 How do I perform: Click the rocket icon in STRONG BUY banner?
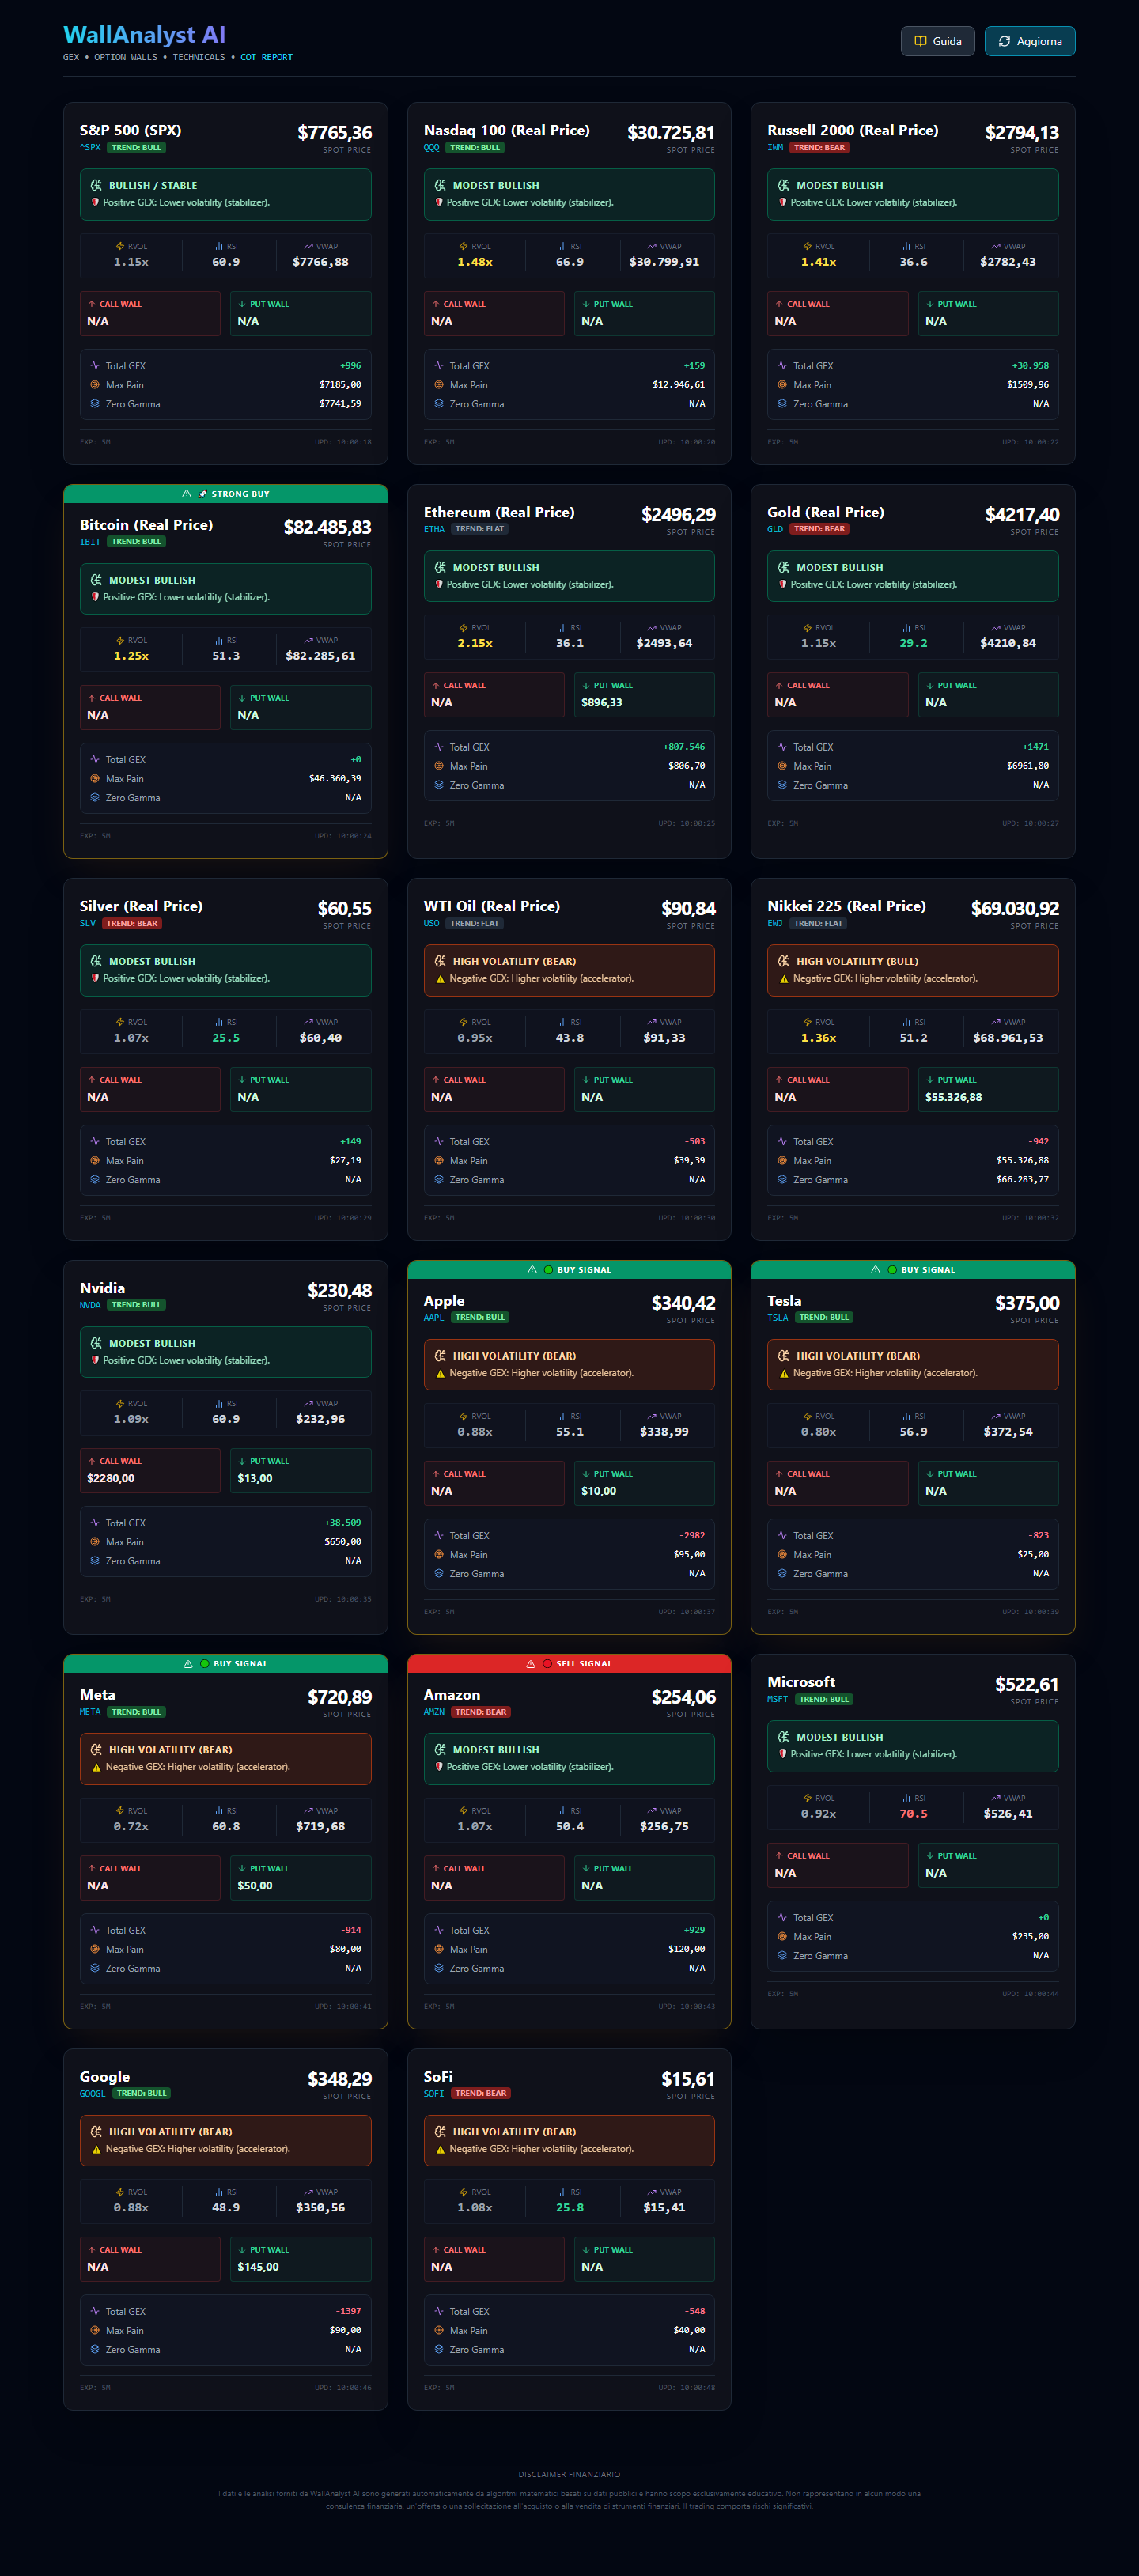(x=203, y=494)
